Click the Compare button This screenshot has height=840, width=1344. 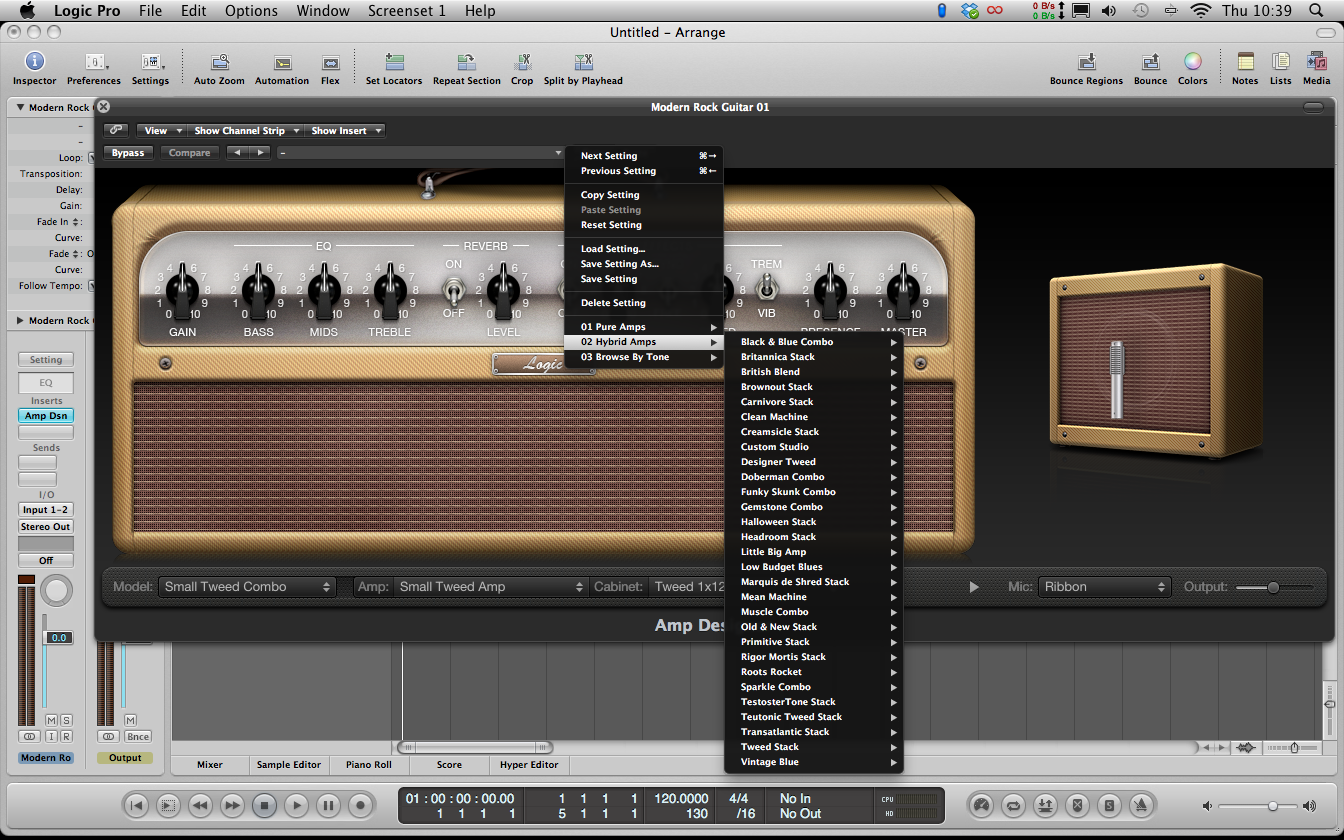coord(189,153)
